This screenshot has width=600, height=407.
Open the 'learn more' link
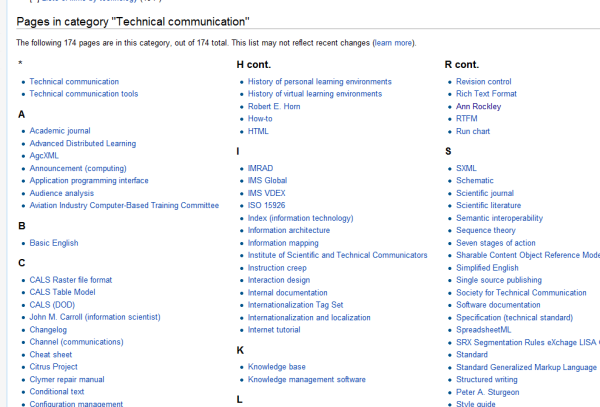[x=393, y=43]
